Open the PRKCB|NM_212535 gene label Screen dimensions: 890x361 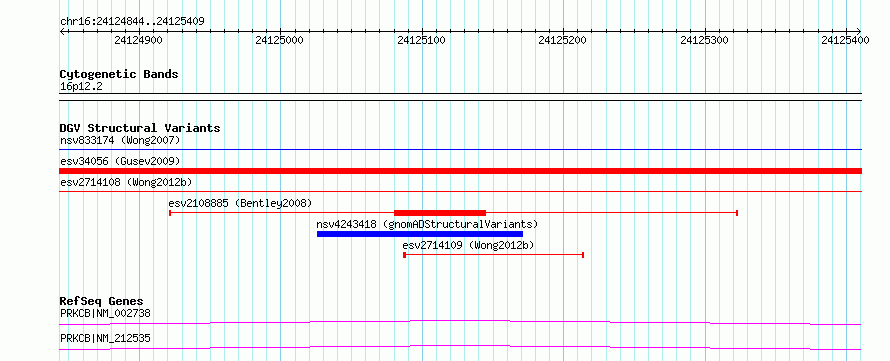105,339
